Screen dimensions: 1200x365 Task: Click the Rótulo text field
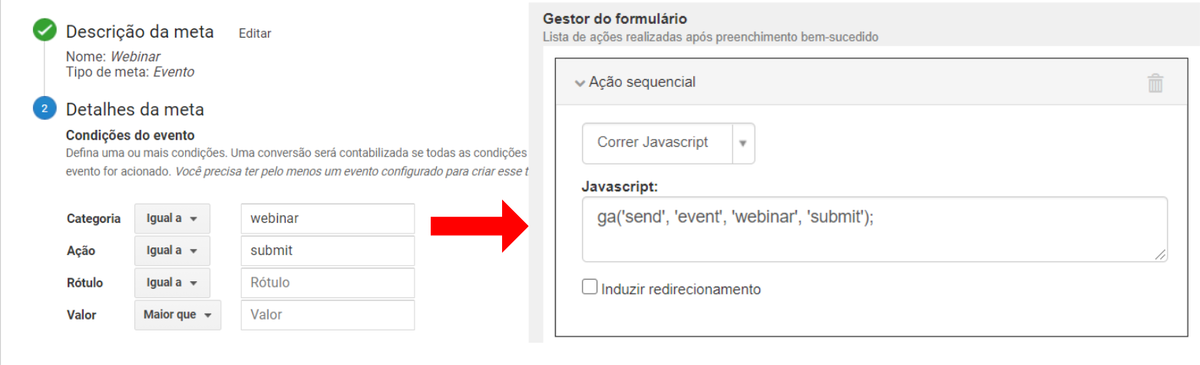(x=328, y=283)
